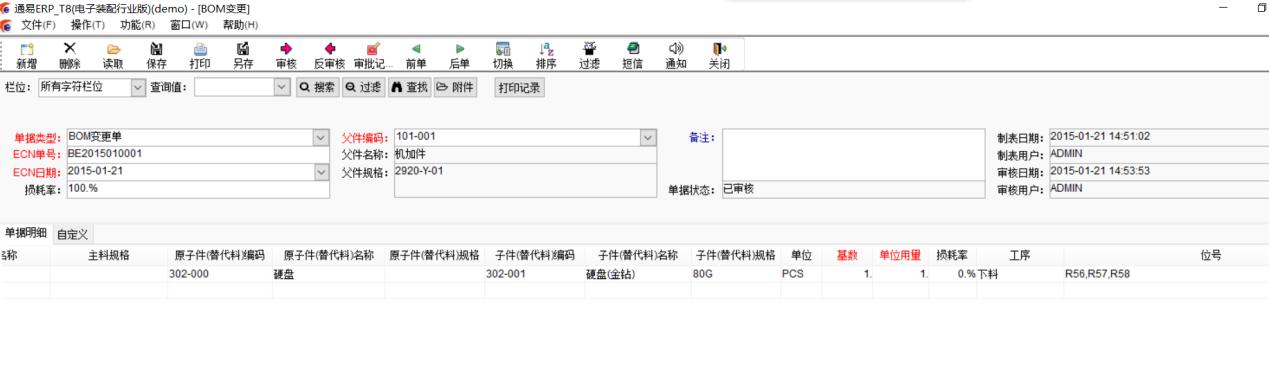
Task: Click the 工序 column header
Action: click(1020, 255)
